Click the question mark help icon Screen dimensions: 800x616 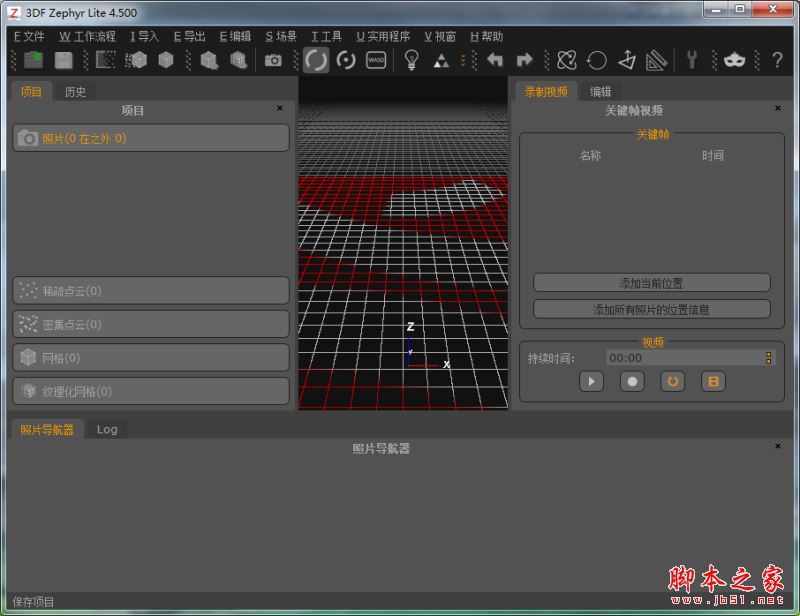tap(777, 60)
